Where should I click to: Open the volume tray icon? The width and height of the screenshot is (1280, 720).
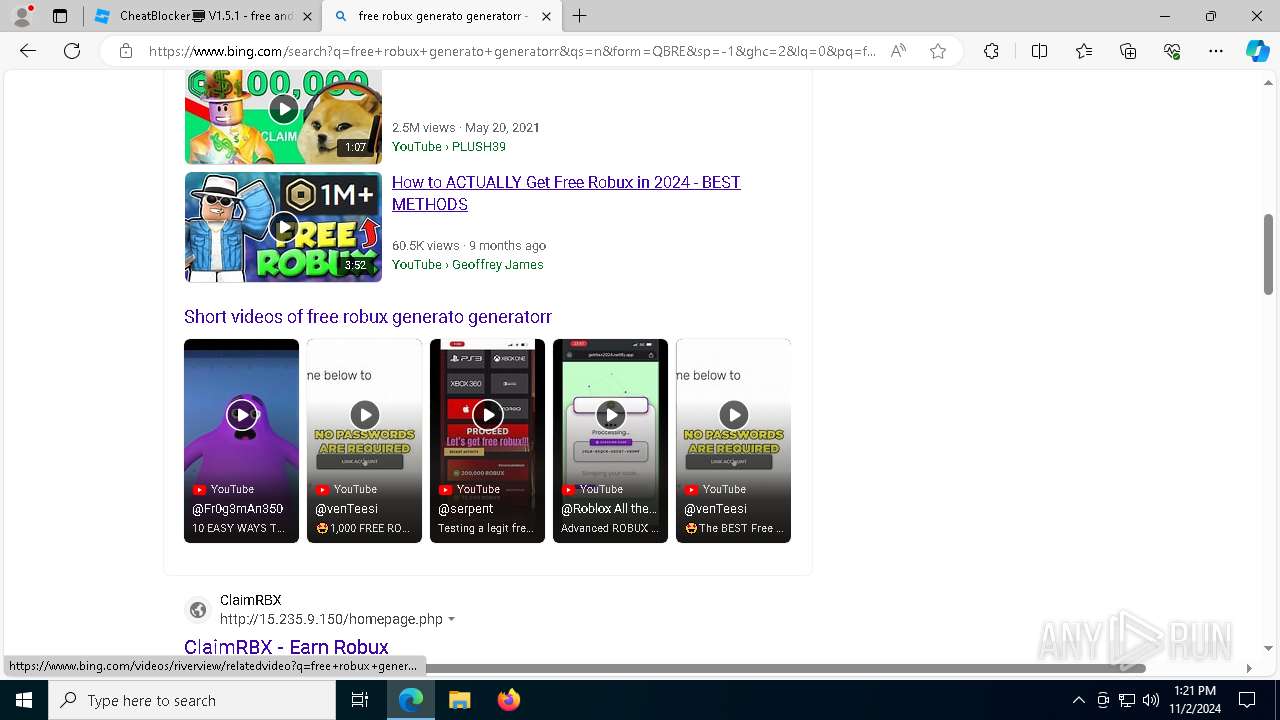point(1151,700)
